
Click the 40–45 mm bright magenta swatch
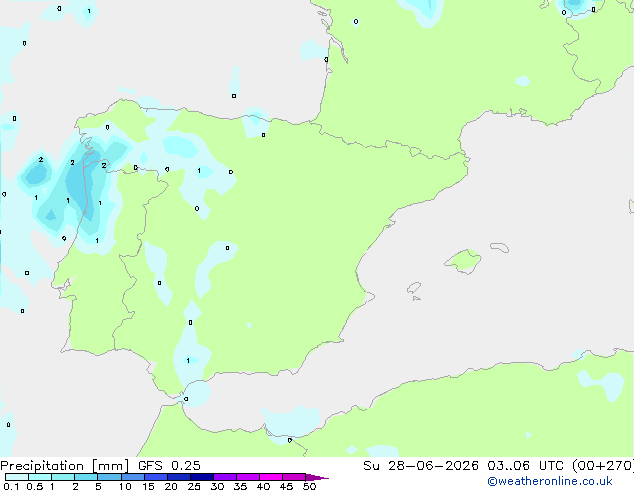[x=271, y=477]
